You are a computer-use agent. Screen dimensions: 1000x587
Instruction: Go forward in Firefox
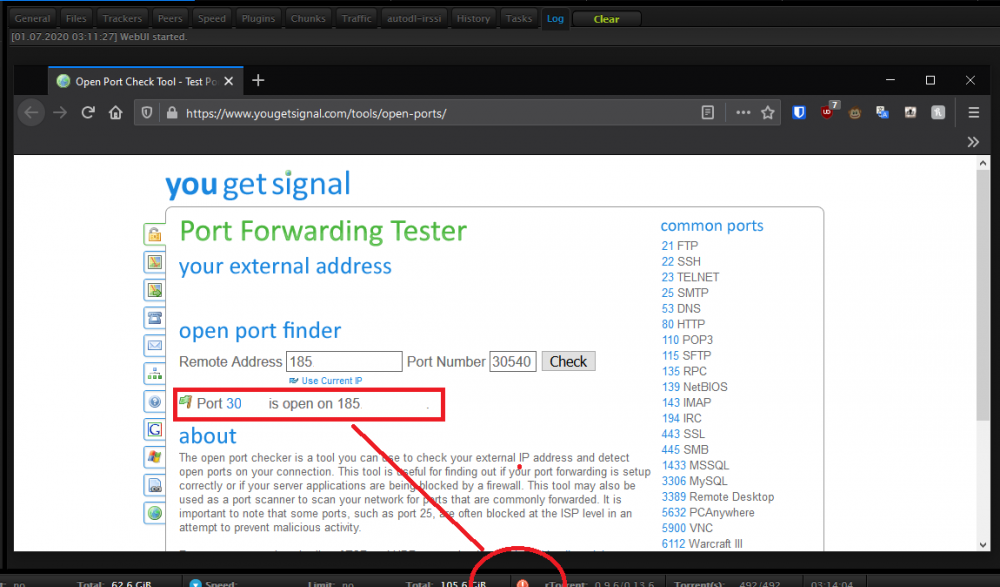click(x=60, y=113)
